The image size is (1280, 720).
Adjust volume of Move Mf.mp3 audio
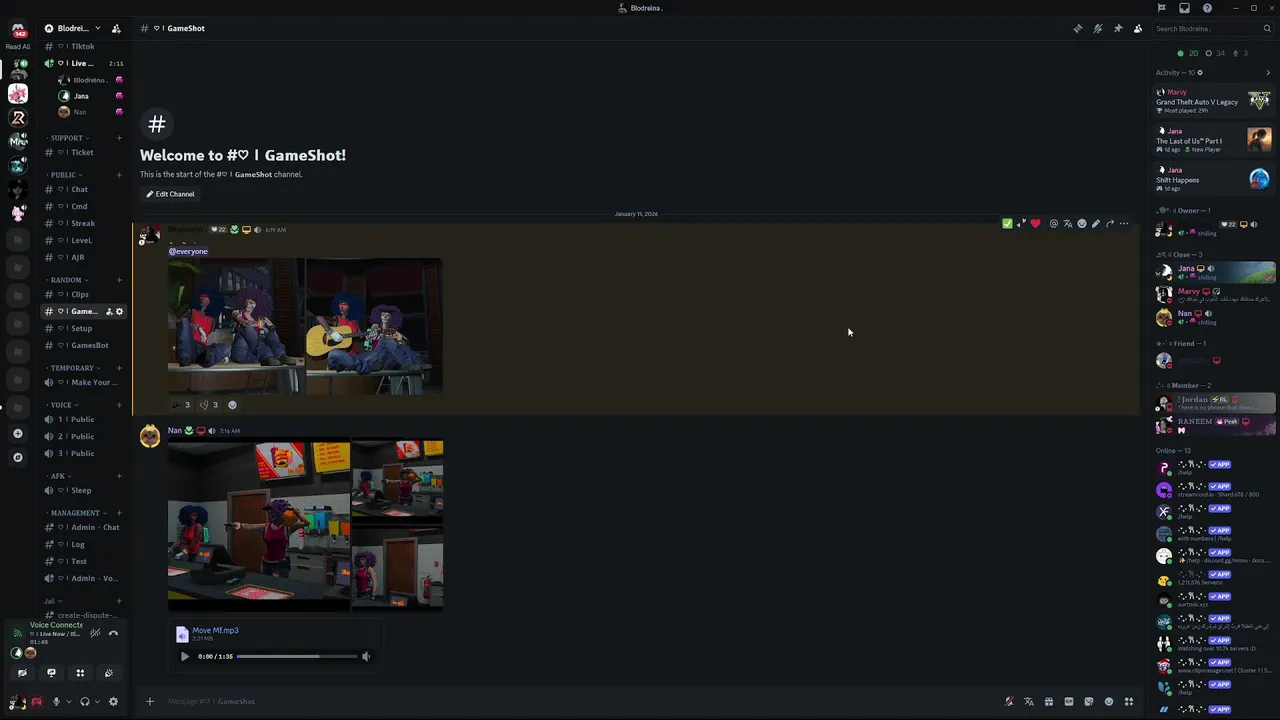pyautogui.click(x=365, y=656)
